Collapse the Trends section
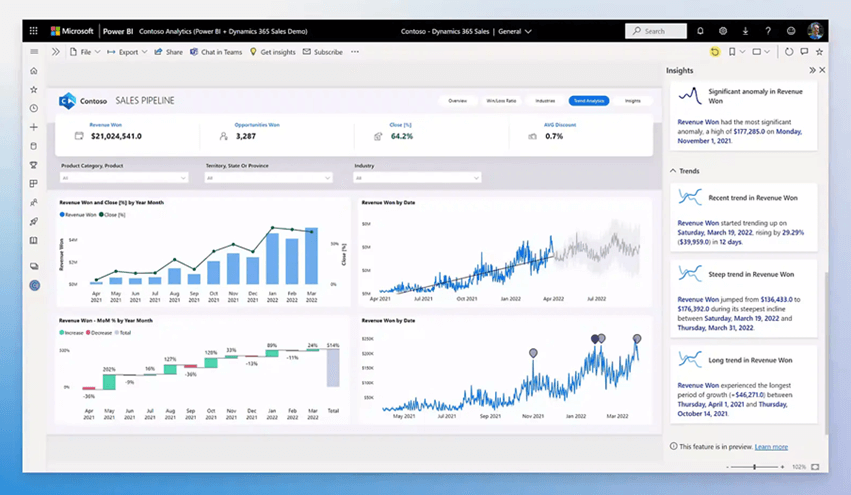 coord(673,170)
